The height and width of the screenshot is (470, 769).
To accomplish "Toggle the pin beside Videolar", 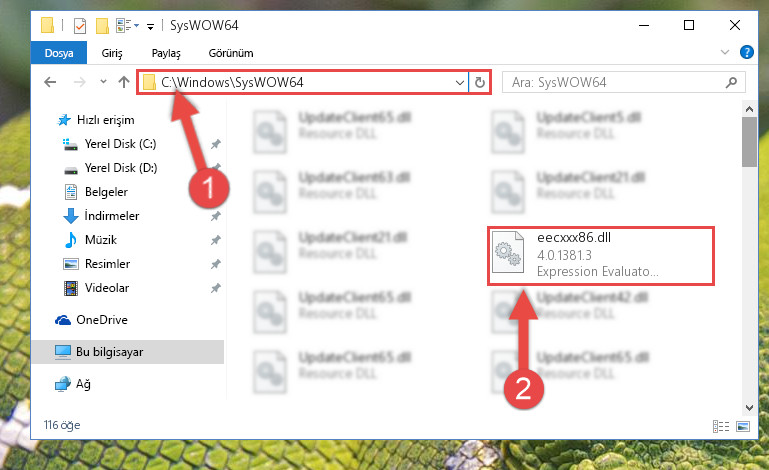I will tap(215, 288).
